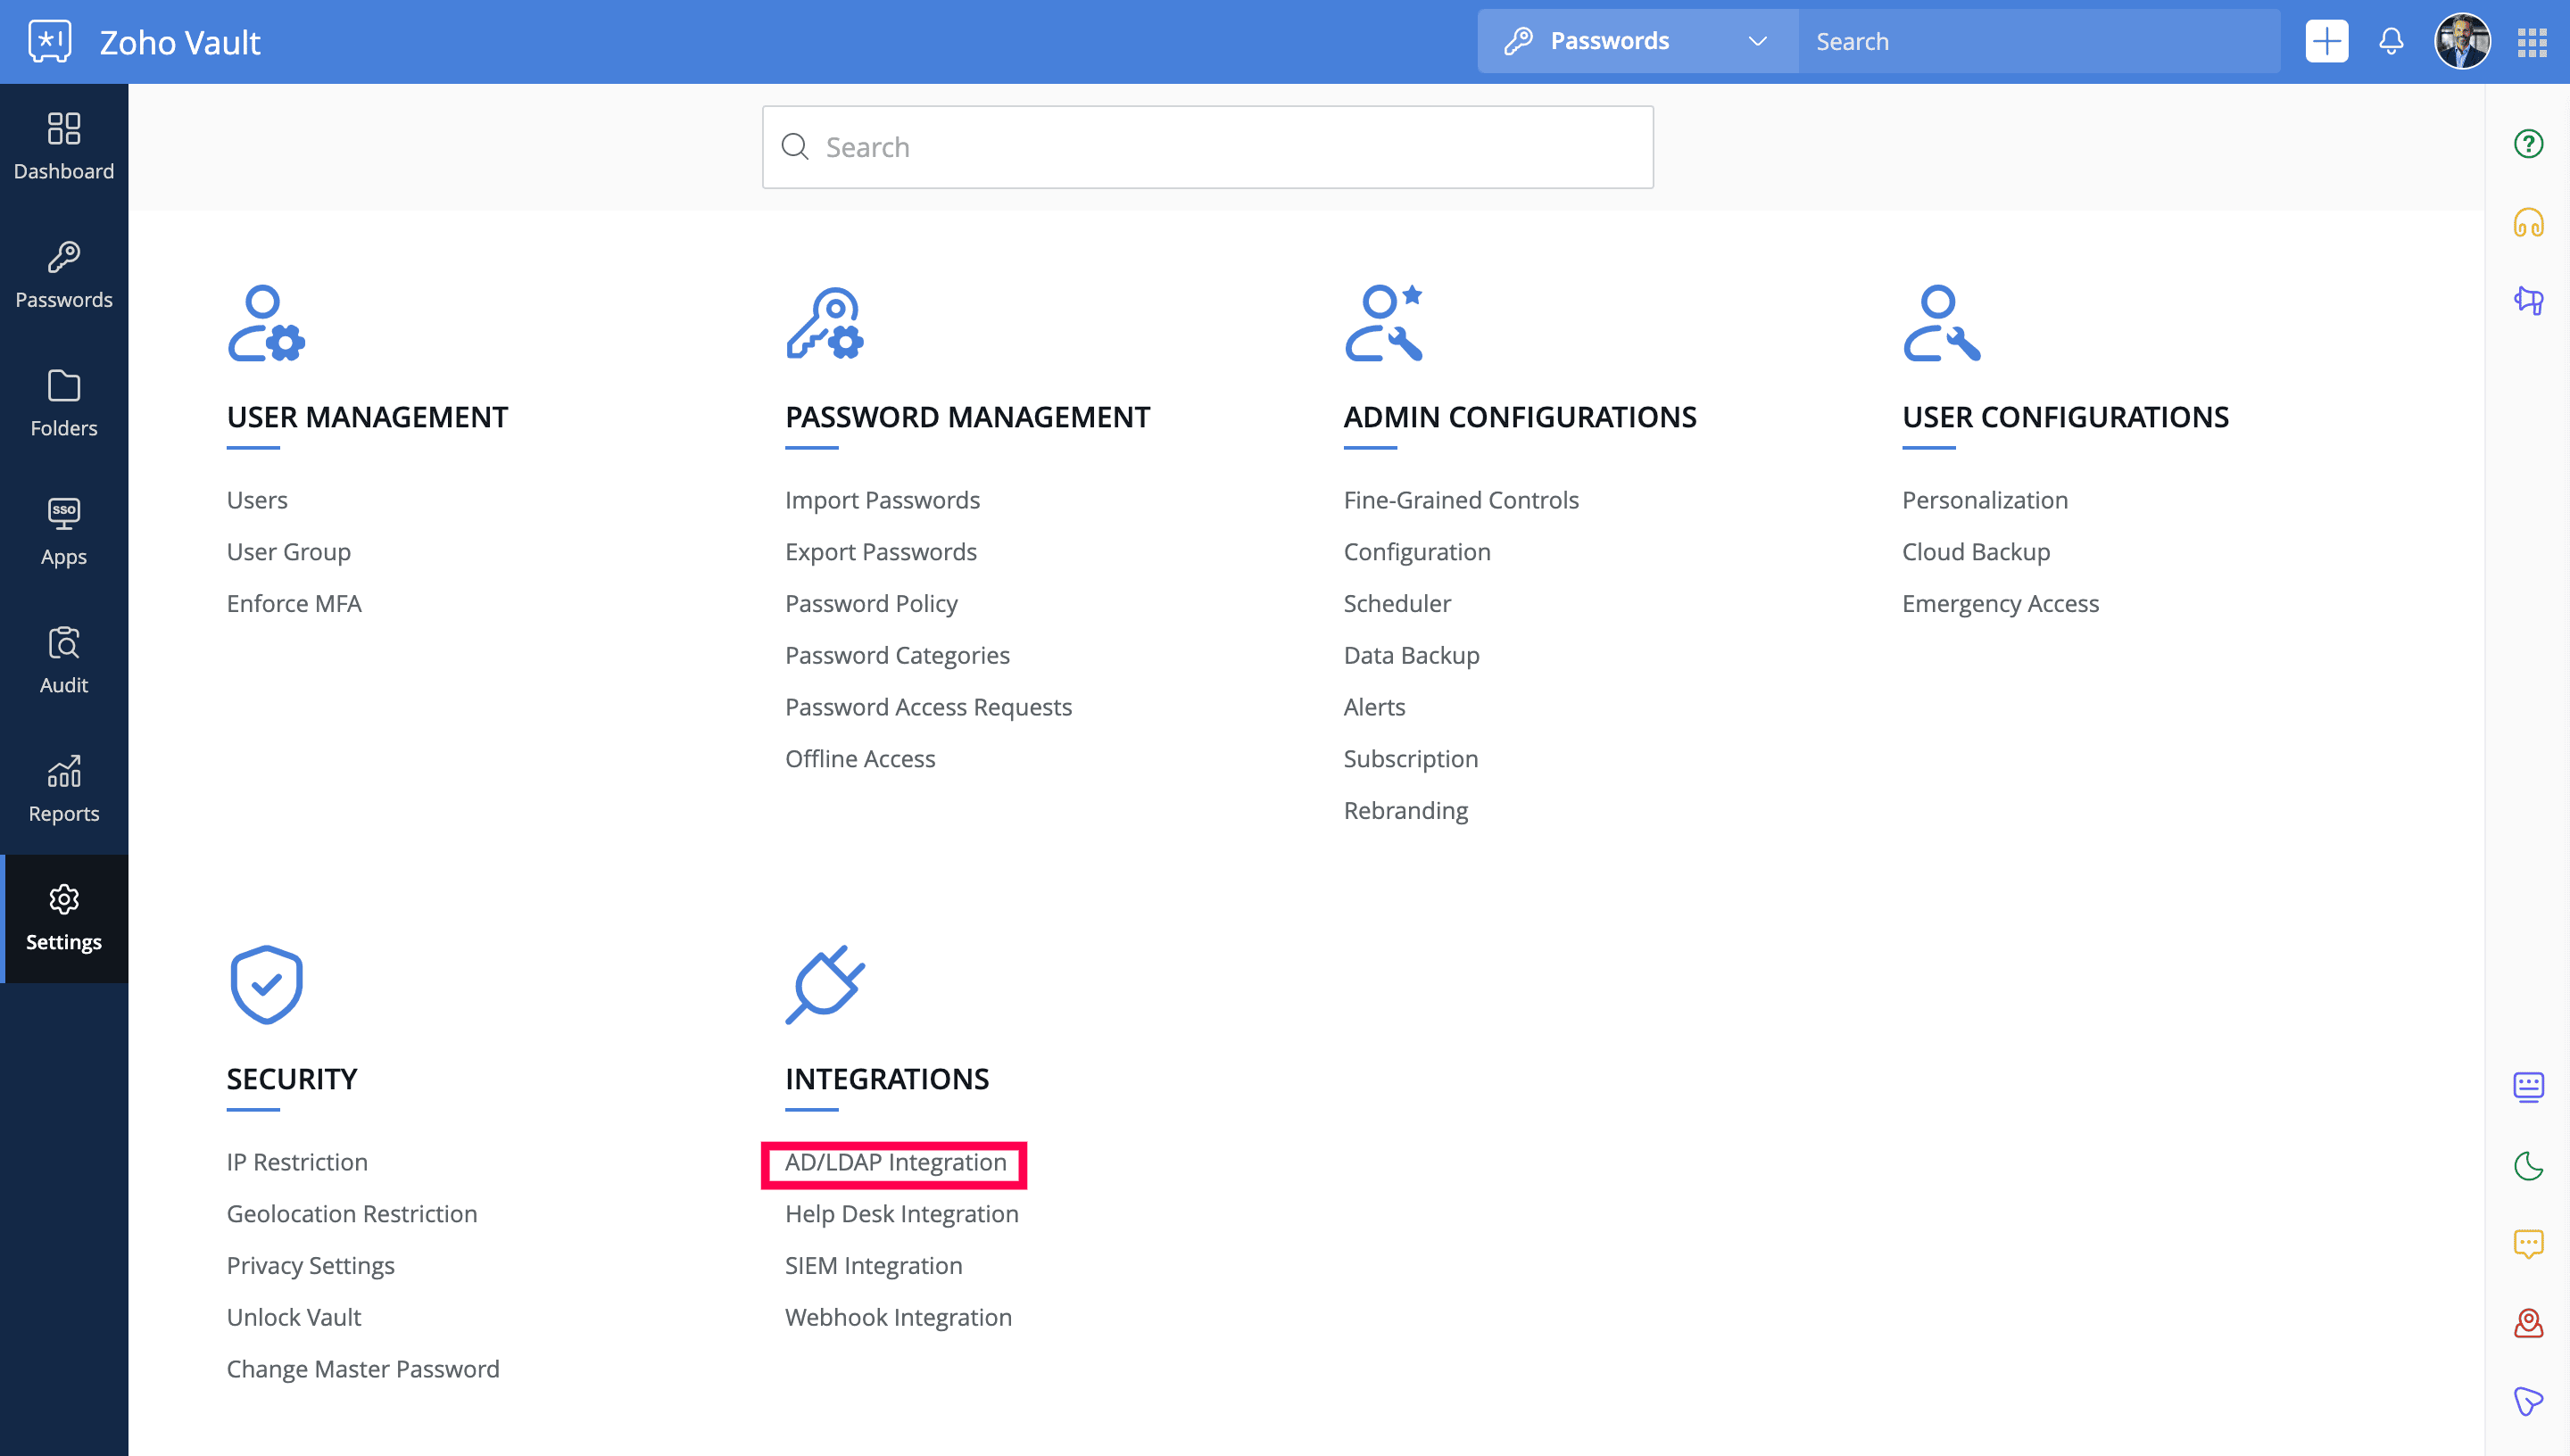The image size is (2570, 1456).
Task: Go to Dashboard in left sidebar
Action: (64, 146)
